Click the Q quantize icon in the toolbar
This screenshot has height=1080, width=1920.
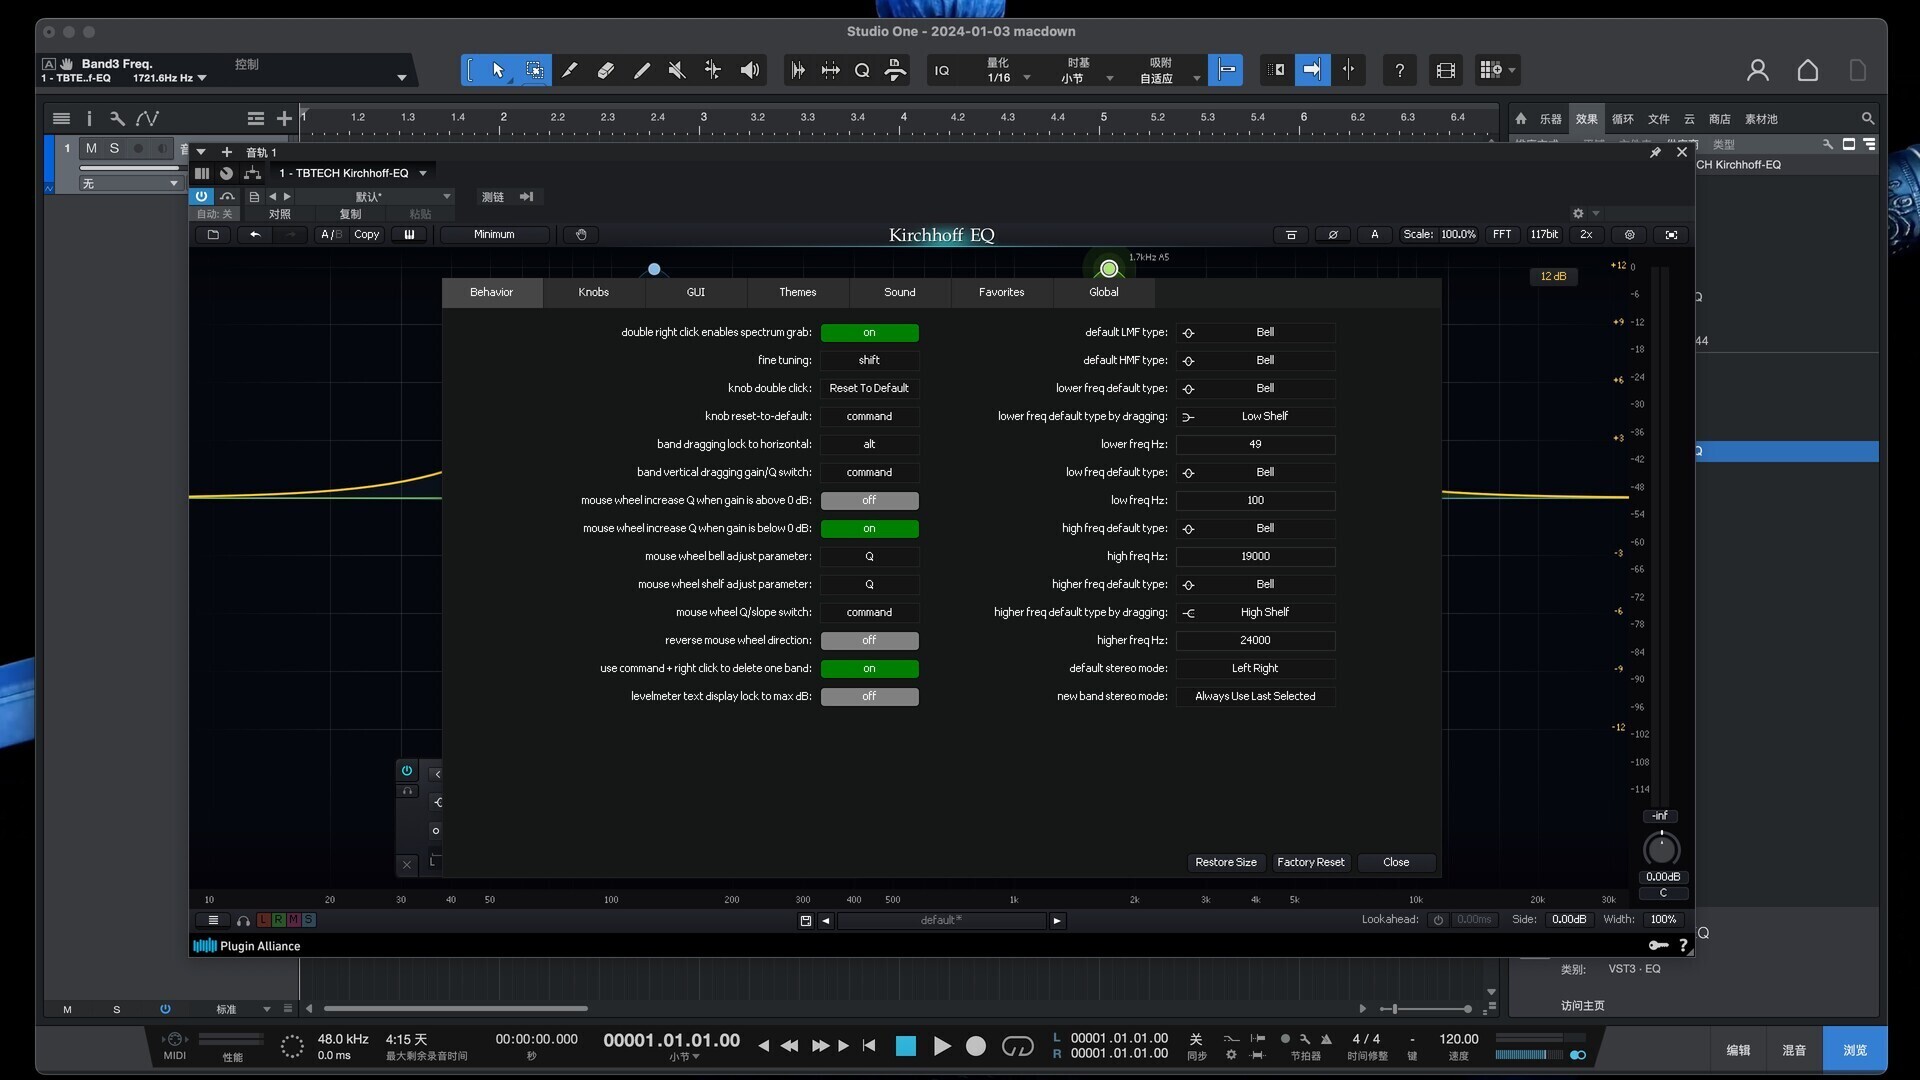tap(862, 70)
